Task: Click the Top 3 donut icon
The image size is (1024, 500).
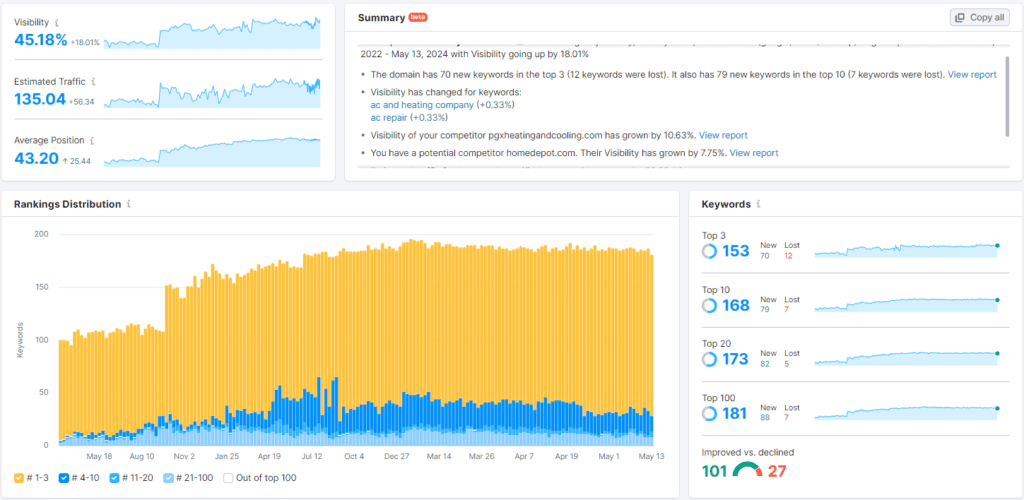Action: 709,251
